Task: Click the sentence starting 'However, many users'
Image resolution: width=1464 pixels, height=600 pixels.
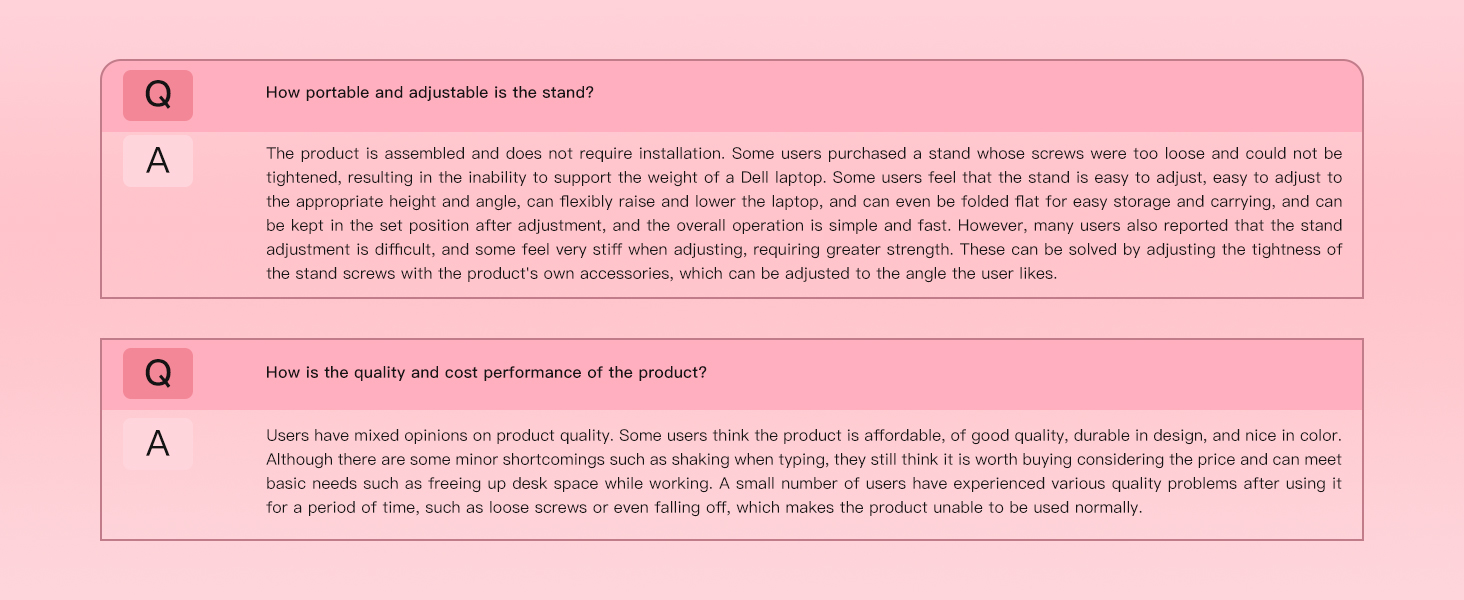Action: point(804,238)
